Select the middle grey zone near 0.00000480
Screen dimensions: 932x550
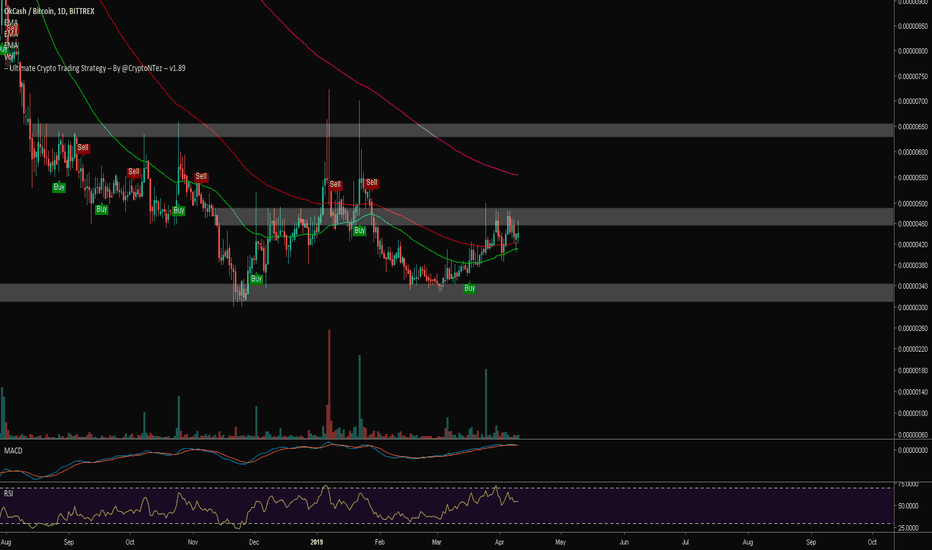click(x=553, y=216)
